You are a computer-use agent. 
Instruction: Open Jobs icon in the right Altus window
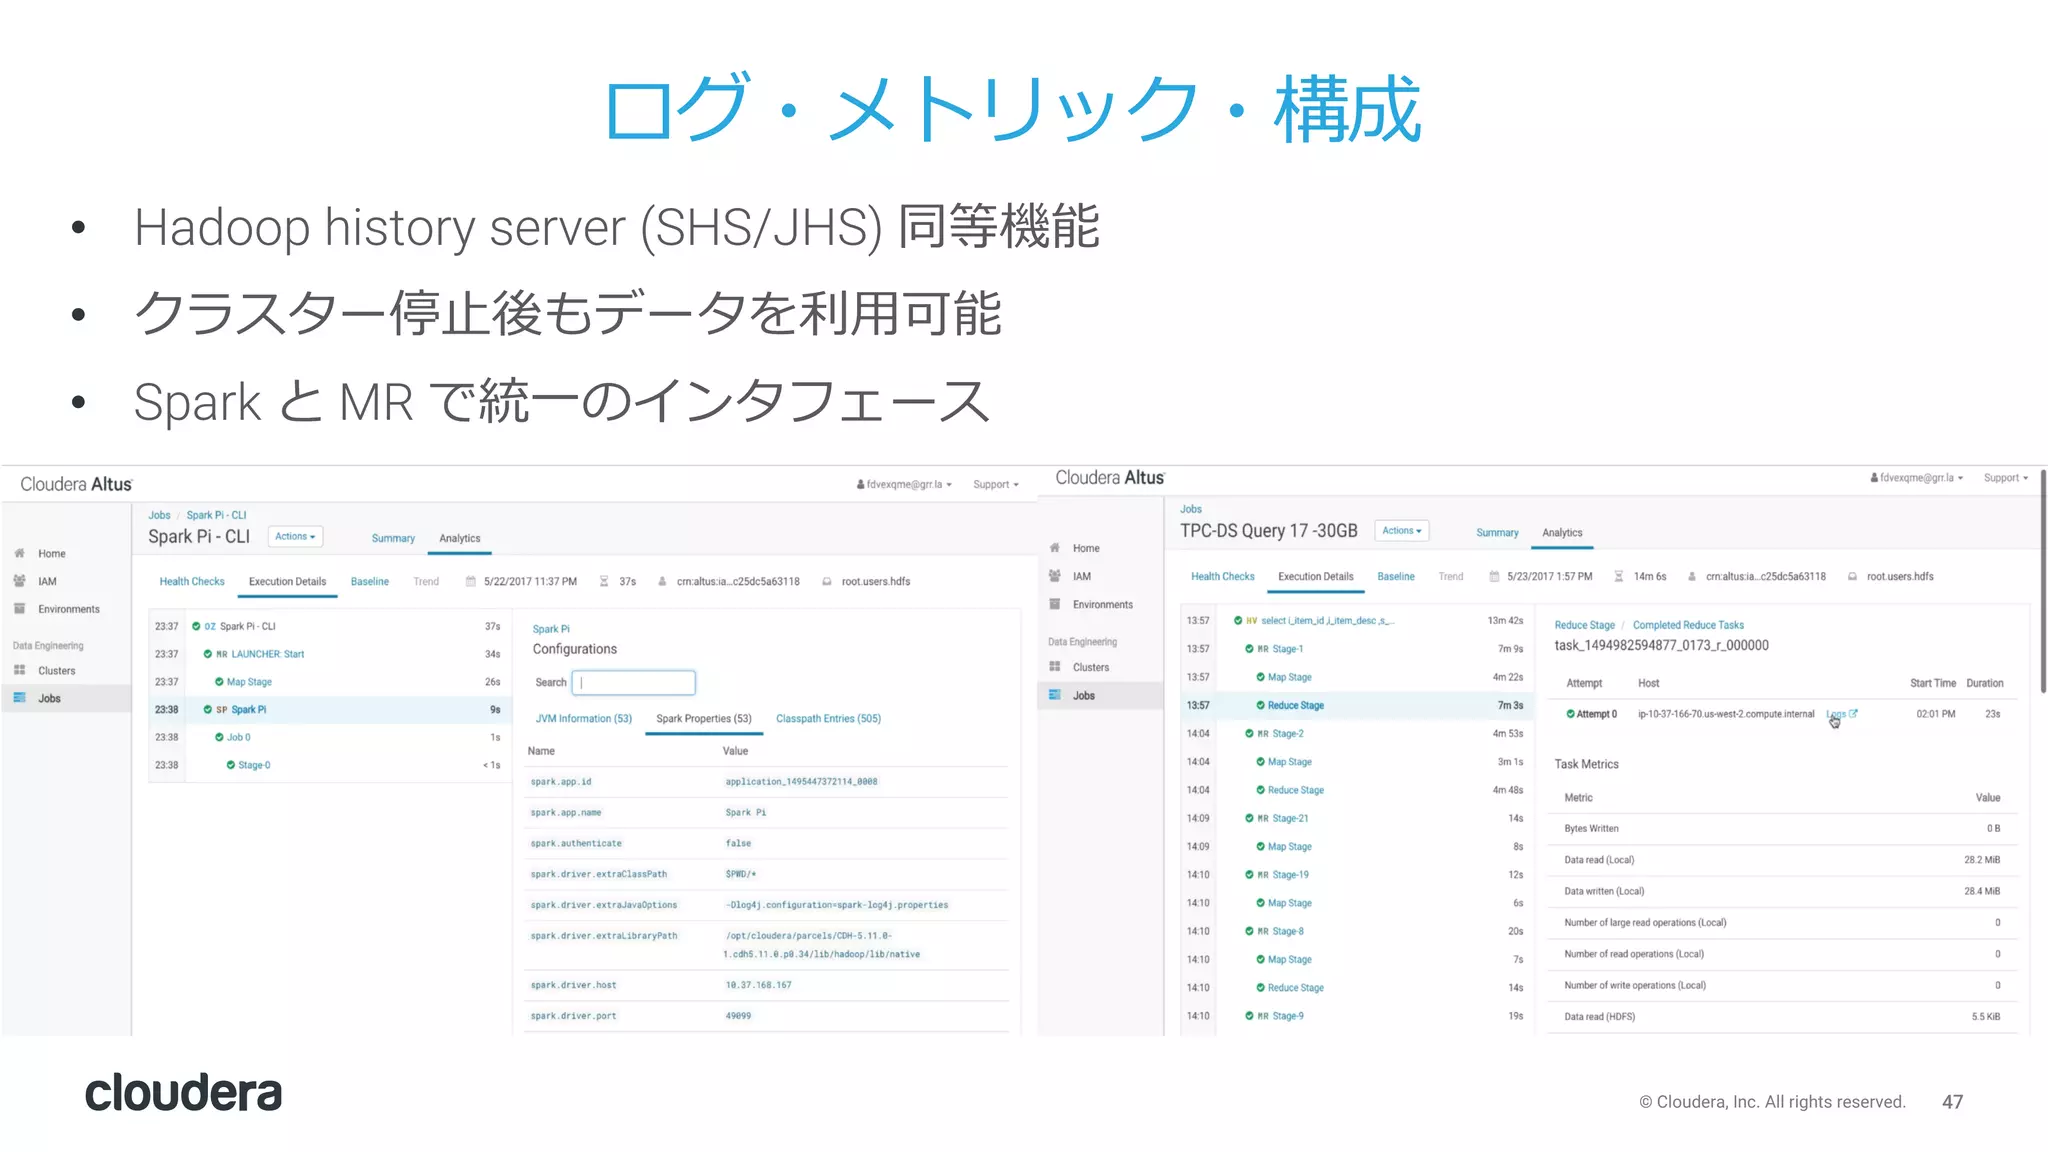point(1054,695)
